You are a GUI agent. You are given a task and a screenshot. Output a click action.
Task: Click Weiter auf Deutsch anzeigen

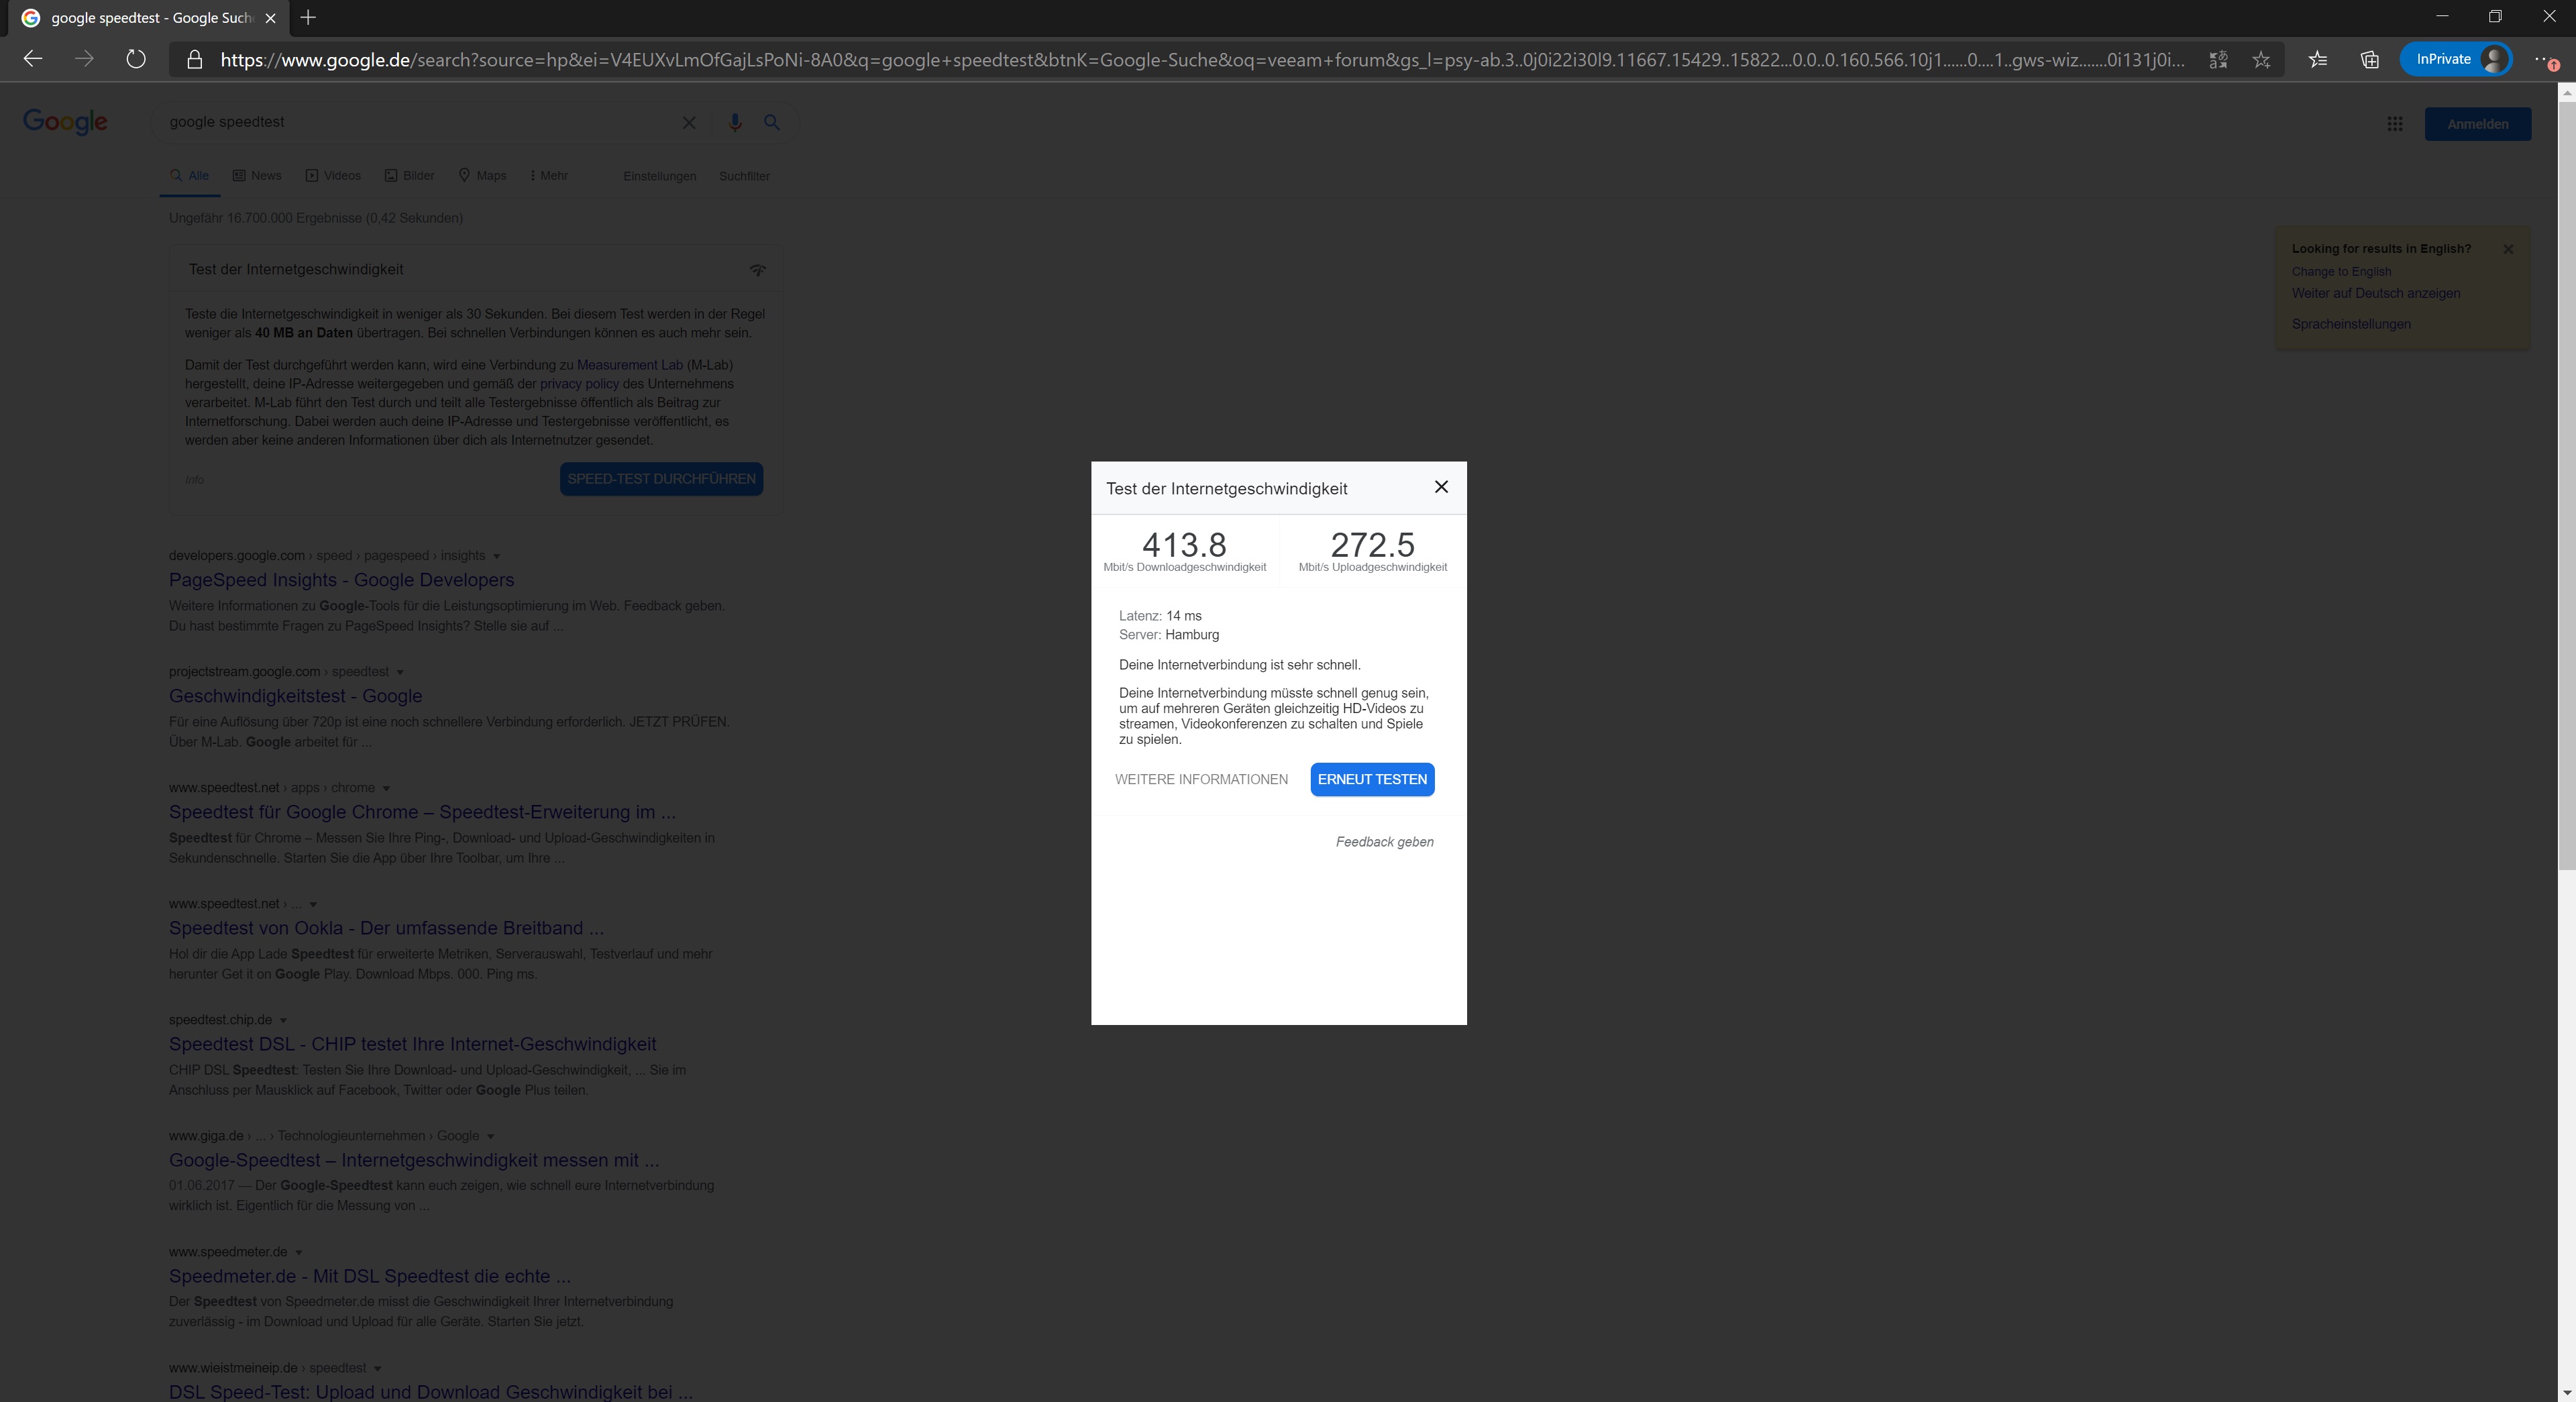(2376, 293)
